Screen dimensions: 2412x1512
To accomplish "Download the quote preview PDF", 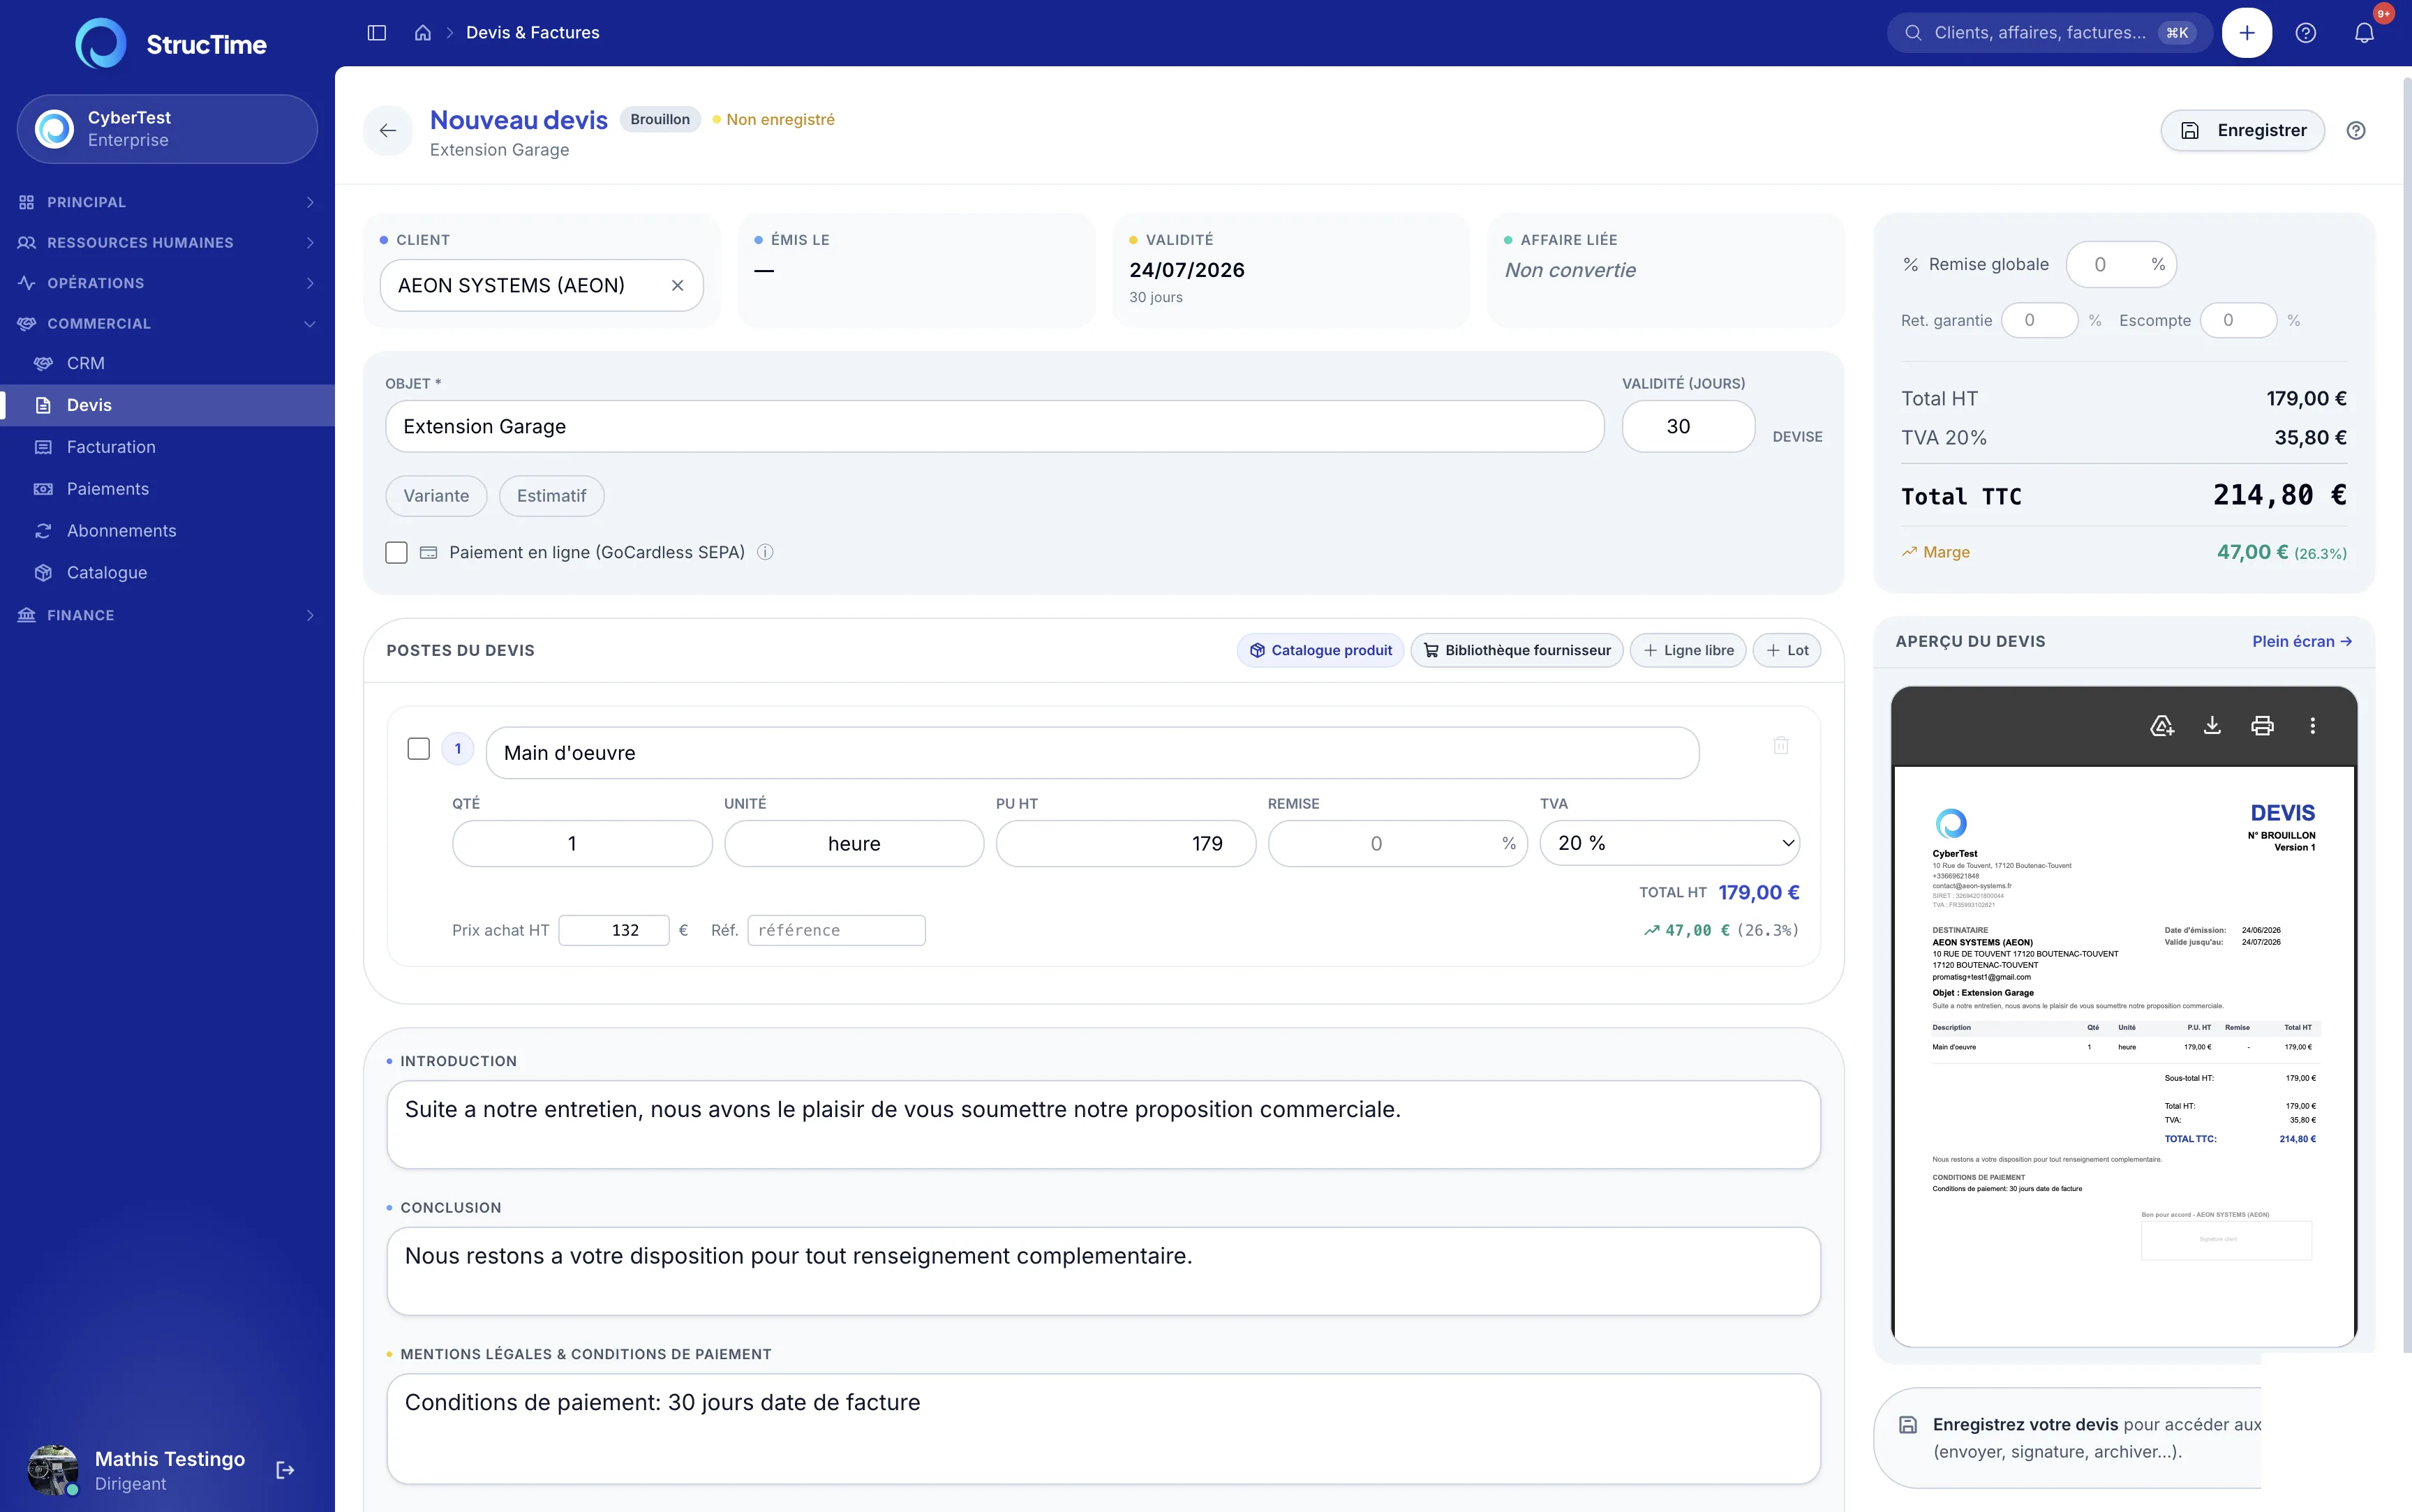I will [x=2212, y=726].
